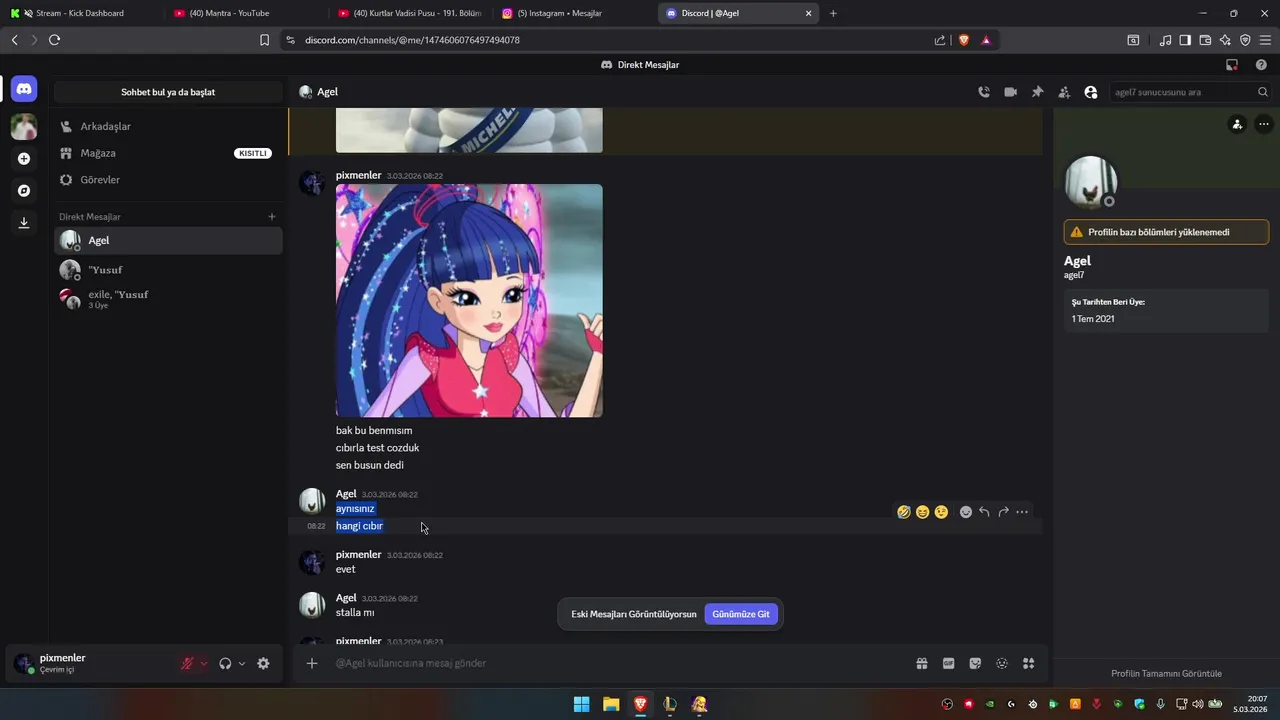
Task: Hide the user profile panel
Action: [x=1091, y=92]
